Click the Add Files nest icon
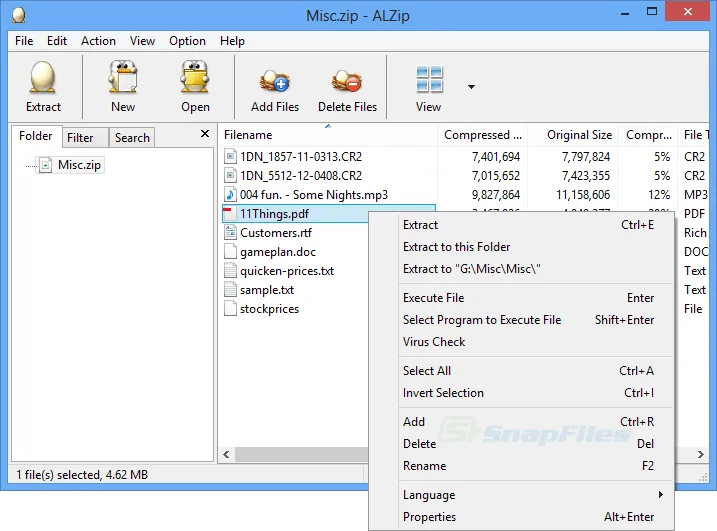This screenshot has height=531, width=717. tap(275, 81)
